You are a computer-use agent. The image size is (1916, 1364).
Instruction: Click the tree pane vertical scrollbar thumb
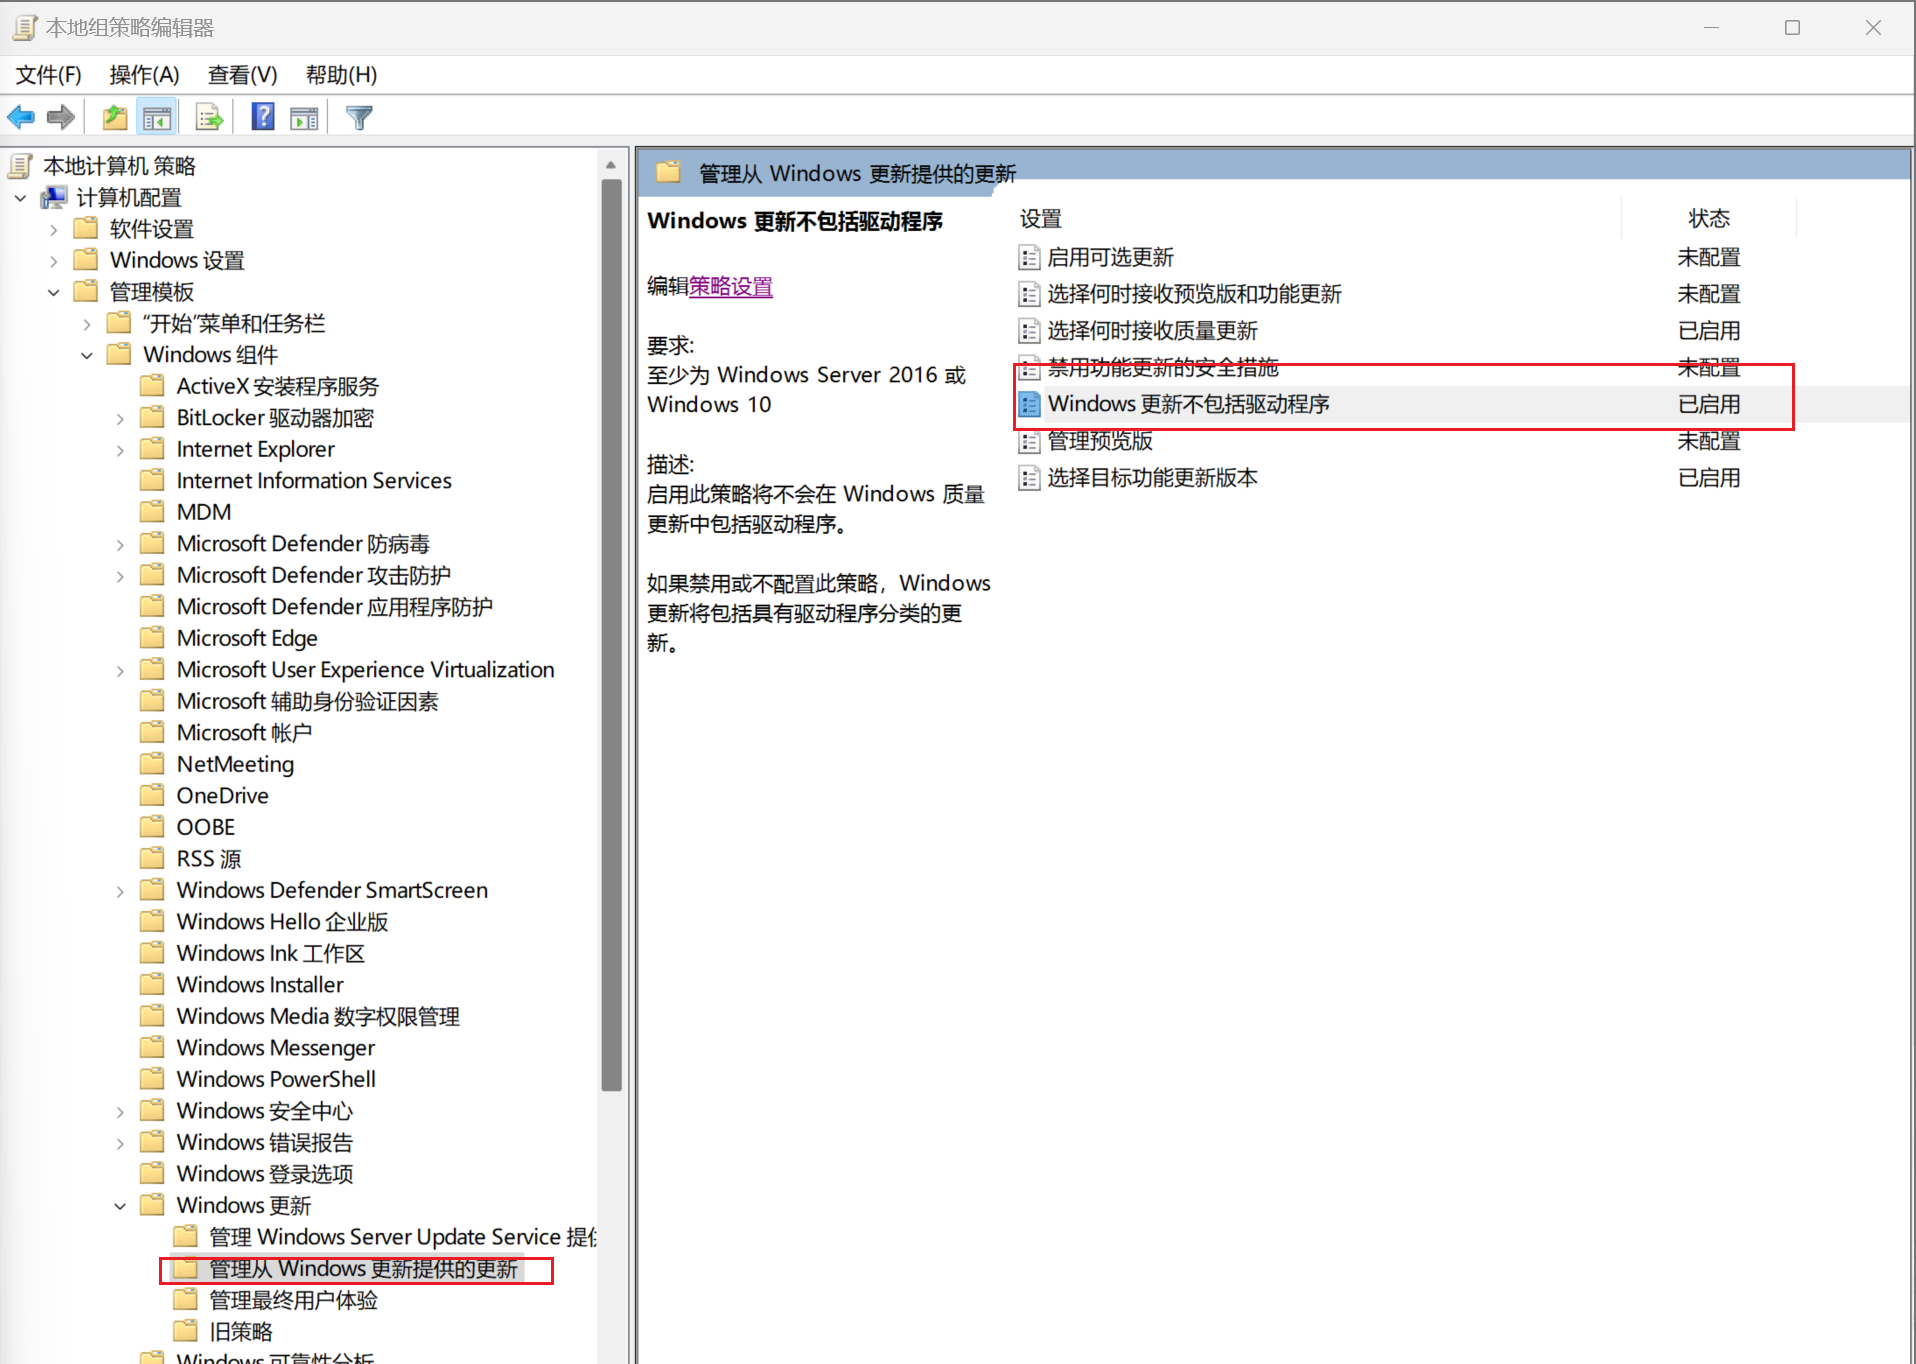click(611, 636)
